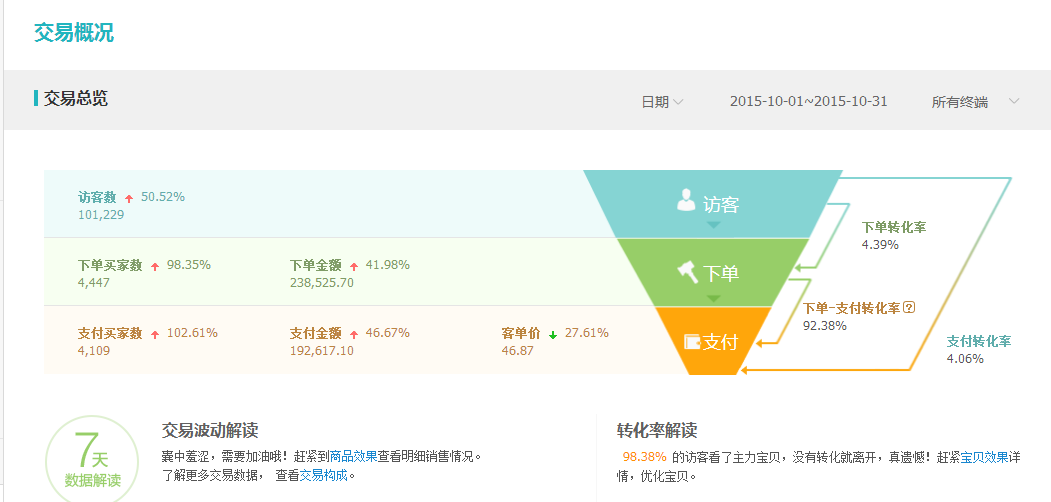The height and width of the screenshot is (502, 1051).
Task: Click the visitor person icon in funnel
Action: click(x=686, y=200)
